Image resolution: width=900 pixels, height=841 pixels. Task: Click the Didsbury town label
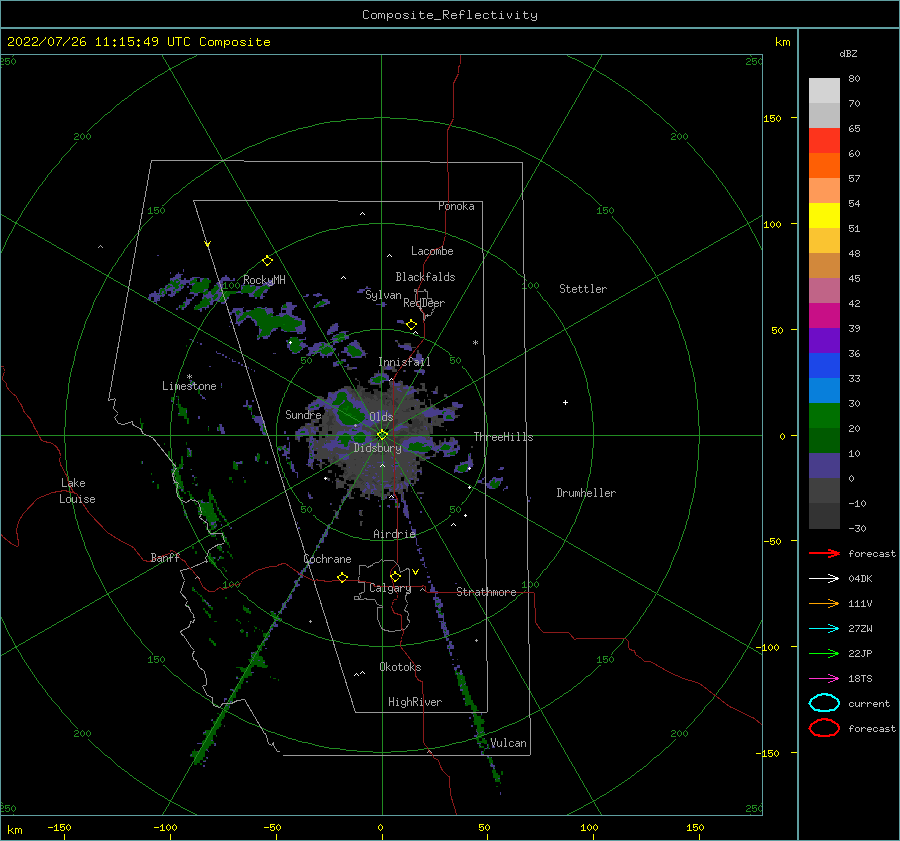377,448
